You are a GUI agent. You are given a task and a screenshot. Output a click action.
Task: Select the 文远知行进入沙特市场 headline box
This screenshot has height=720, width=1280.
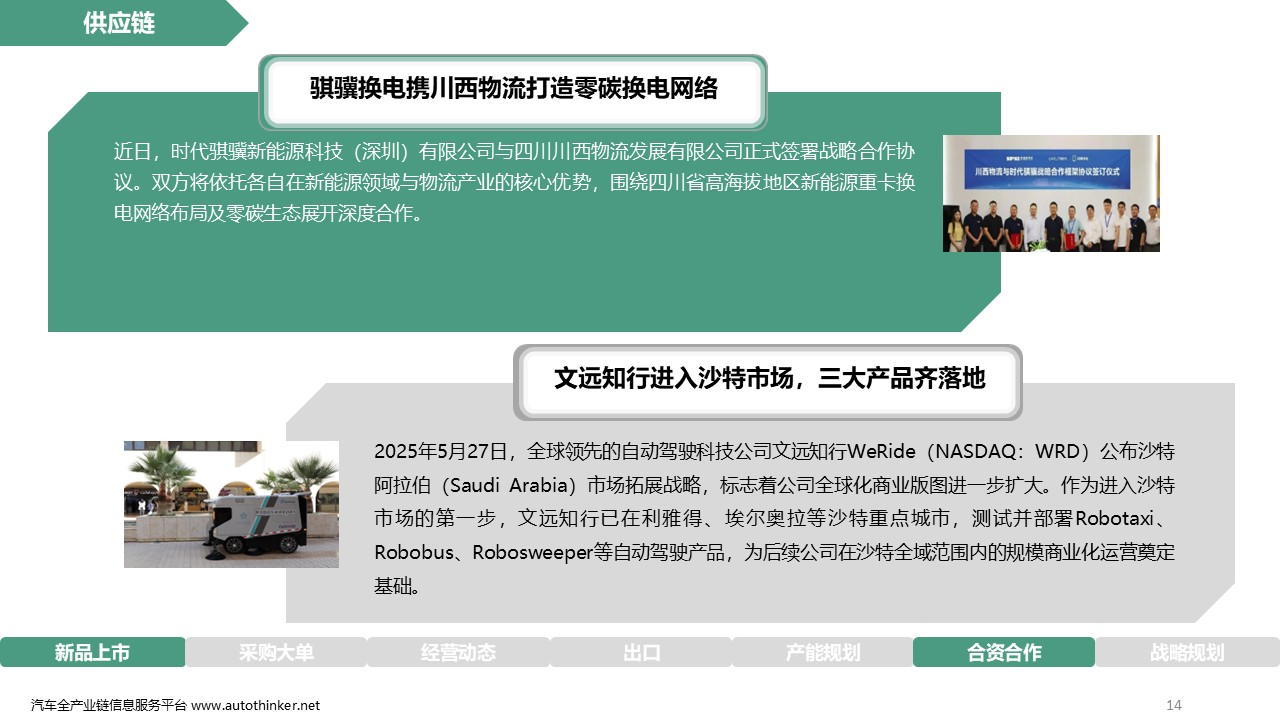click(768, 380)
